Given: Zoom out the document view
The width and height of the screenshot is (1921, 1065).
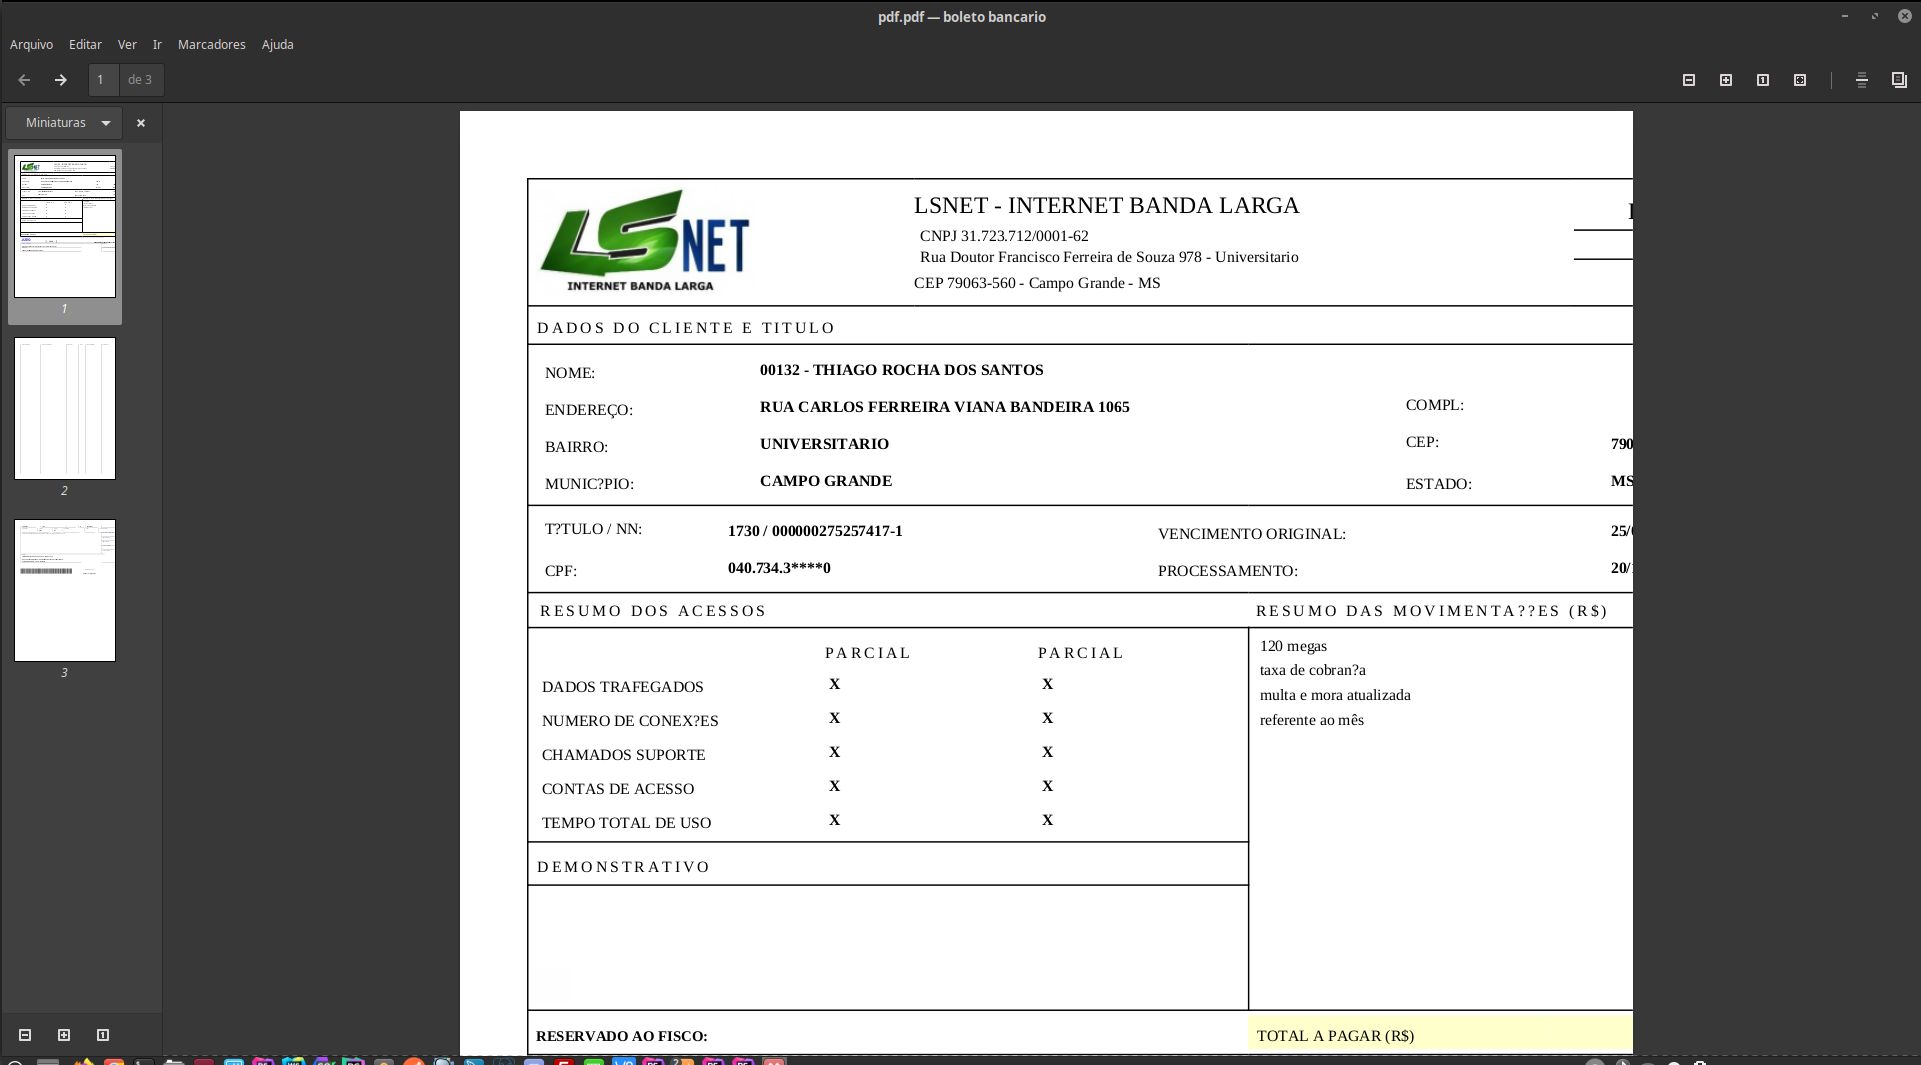Looking at the screenshot, I should pos(1688,80).
